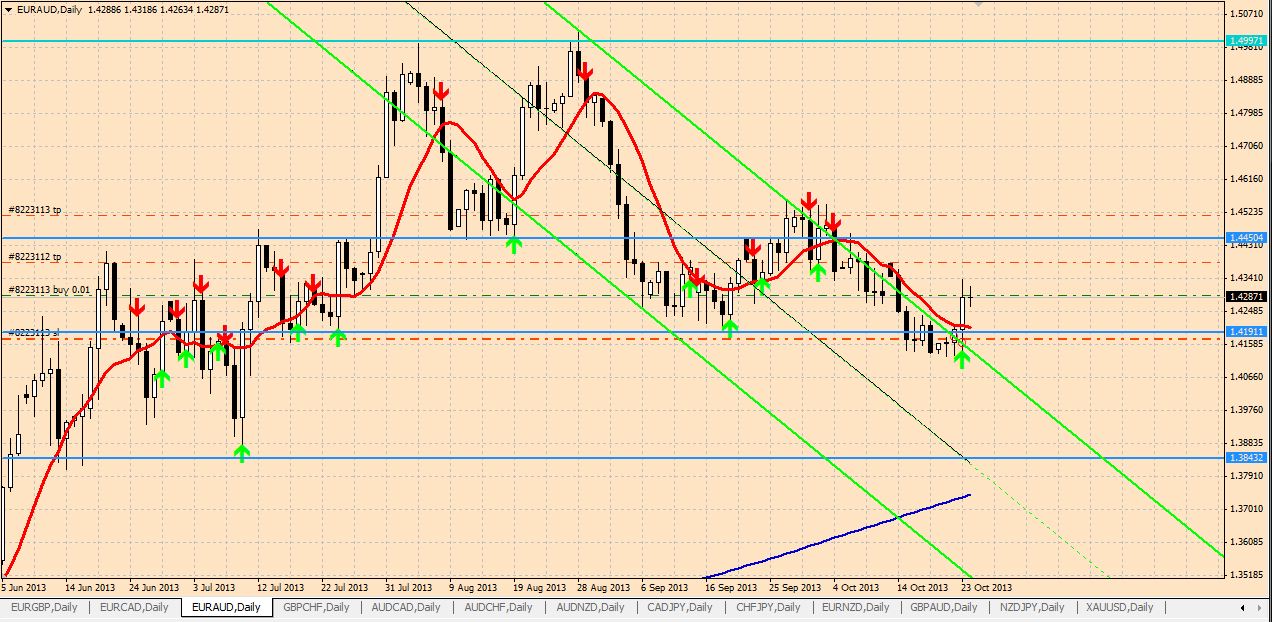
Task: Click the 31 Jul 2013 date label
Action: [x=408, y=587]
